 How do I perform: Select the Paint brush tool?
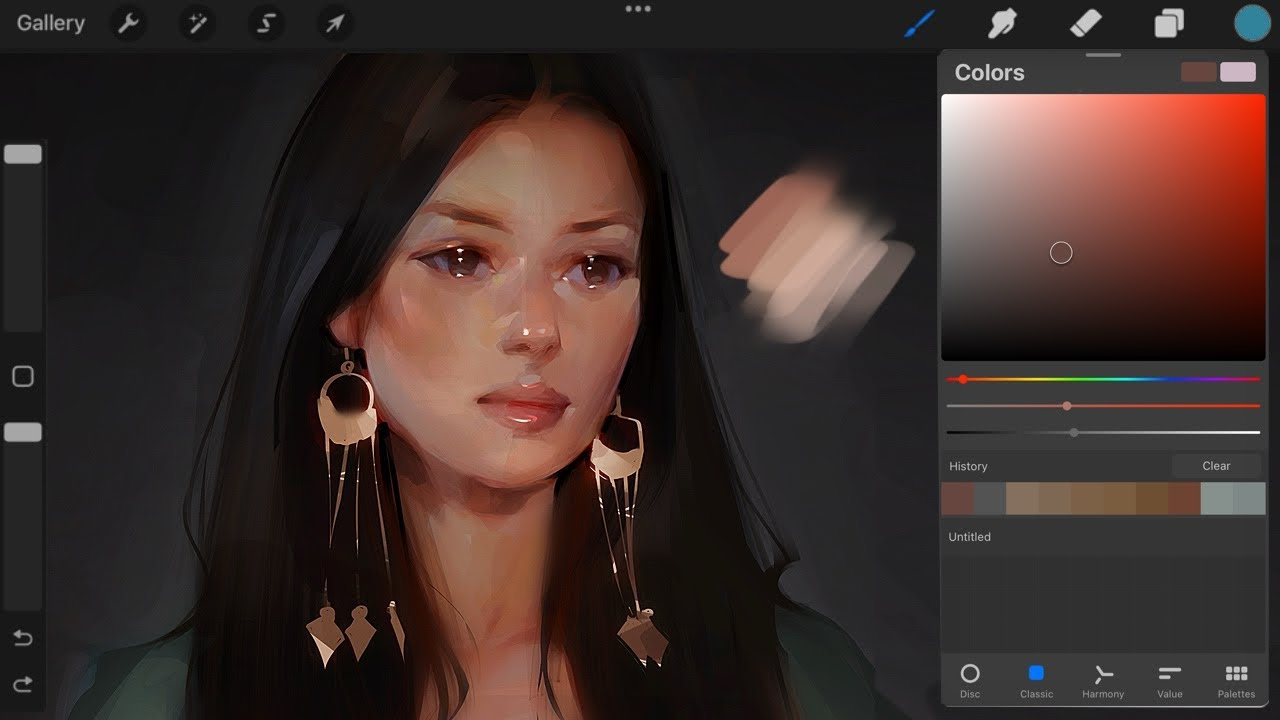(919, 23)
